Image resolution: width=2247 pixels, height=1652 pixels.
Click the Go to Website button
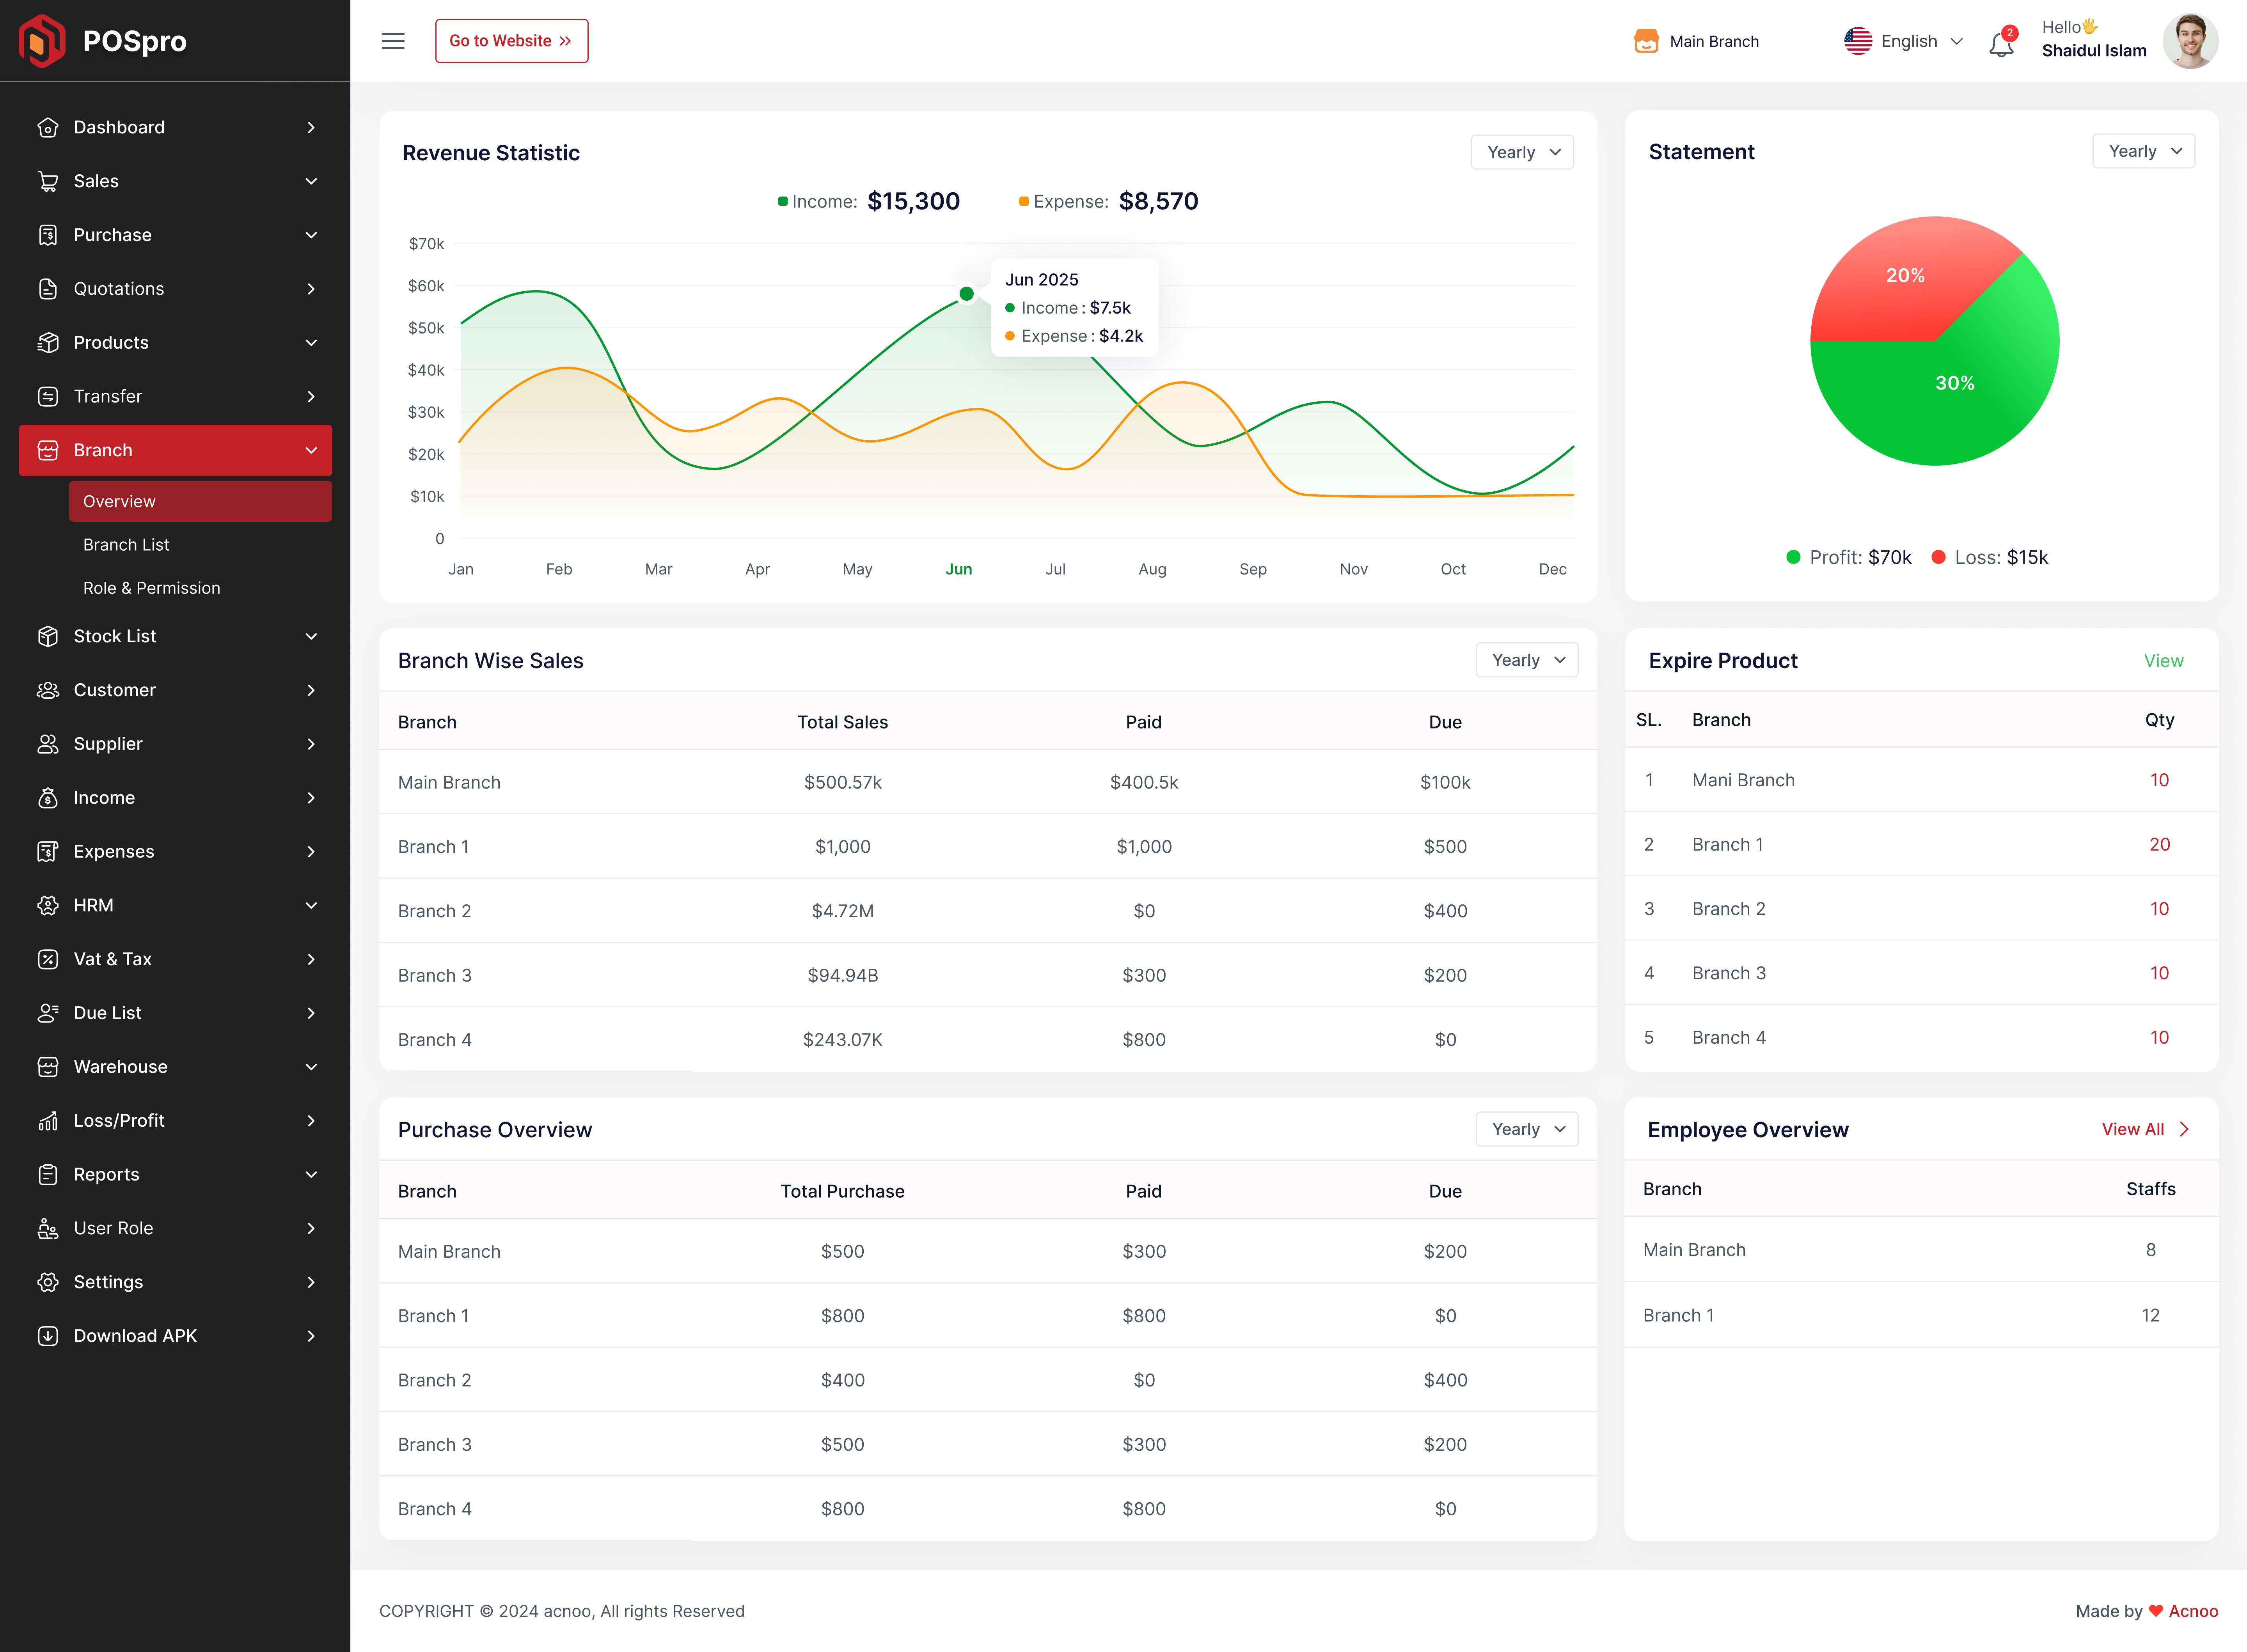click(x=511, y=41)
